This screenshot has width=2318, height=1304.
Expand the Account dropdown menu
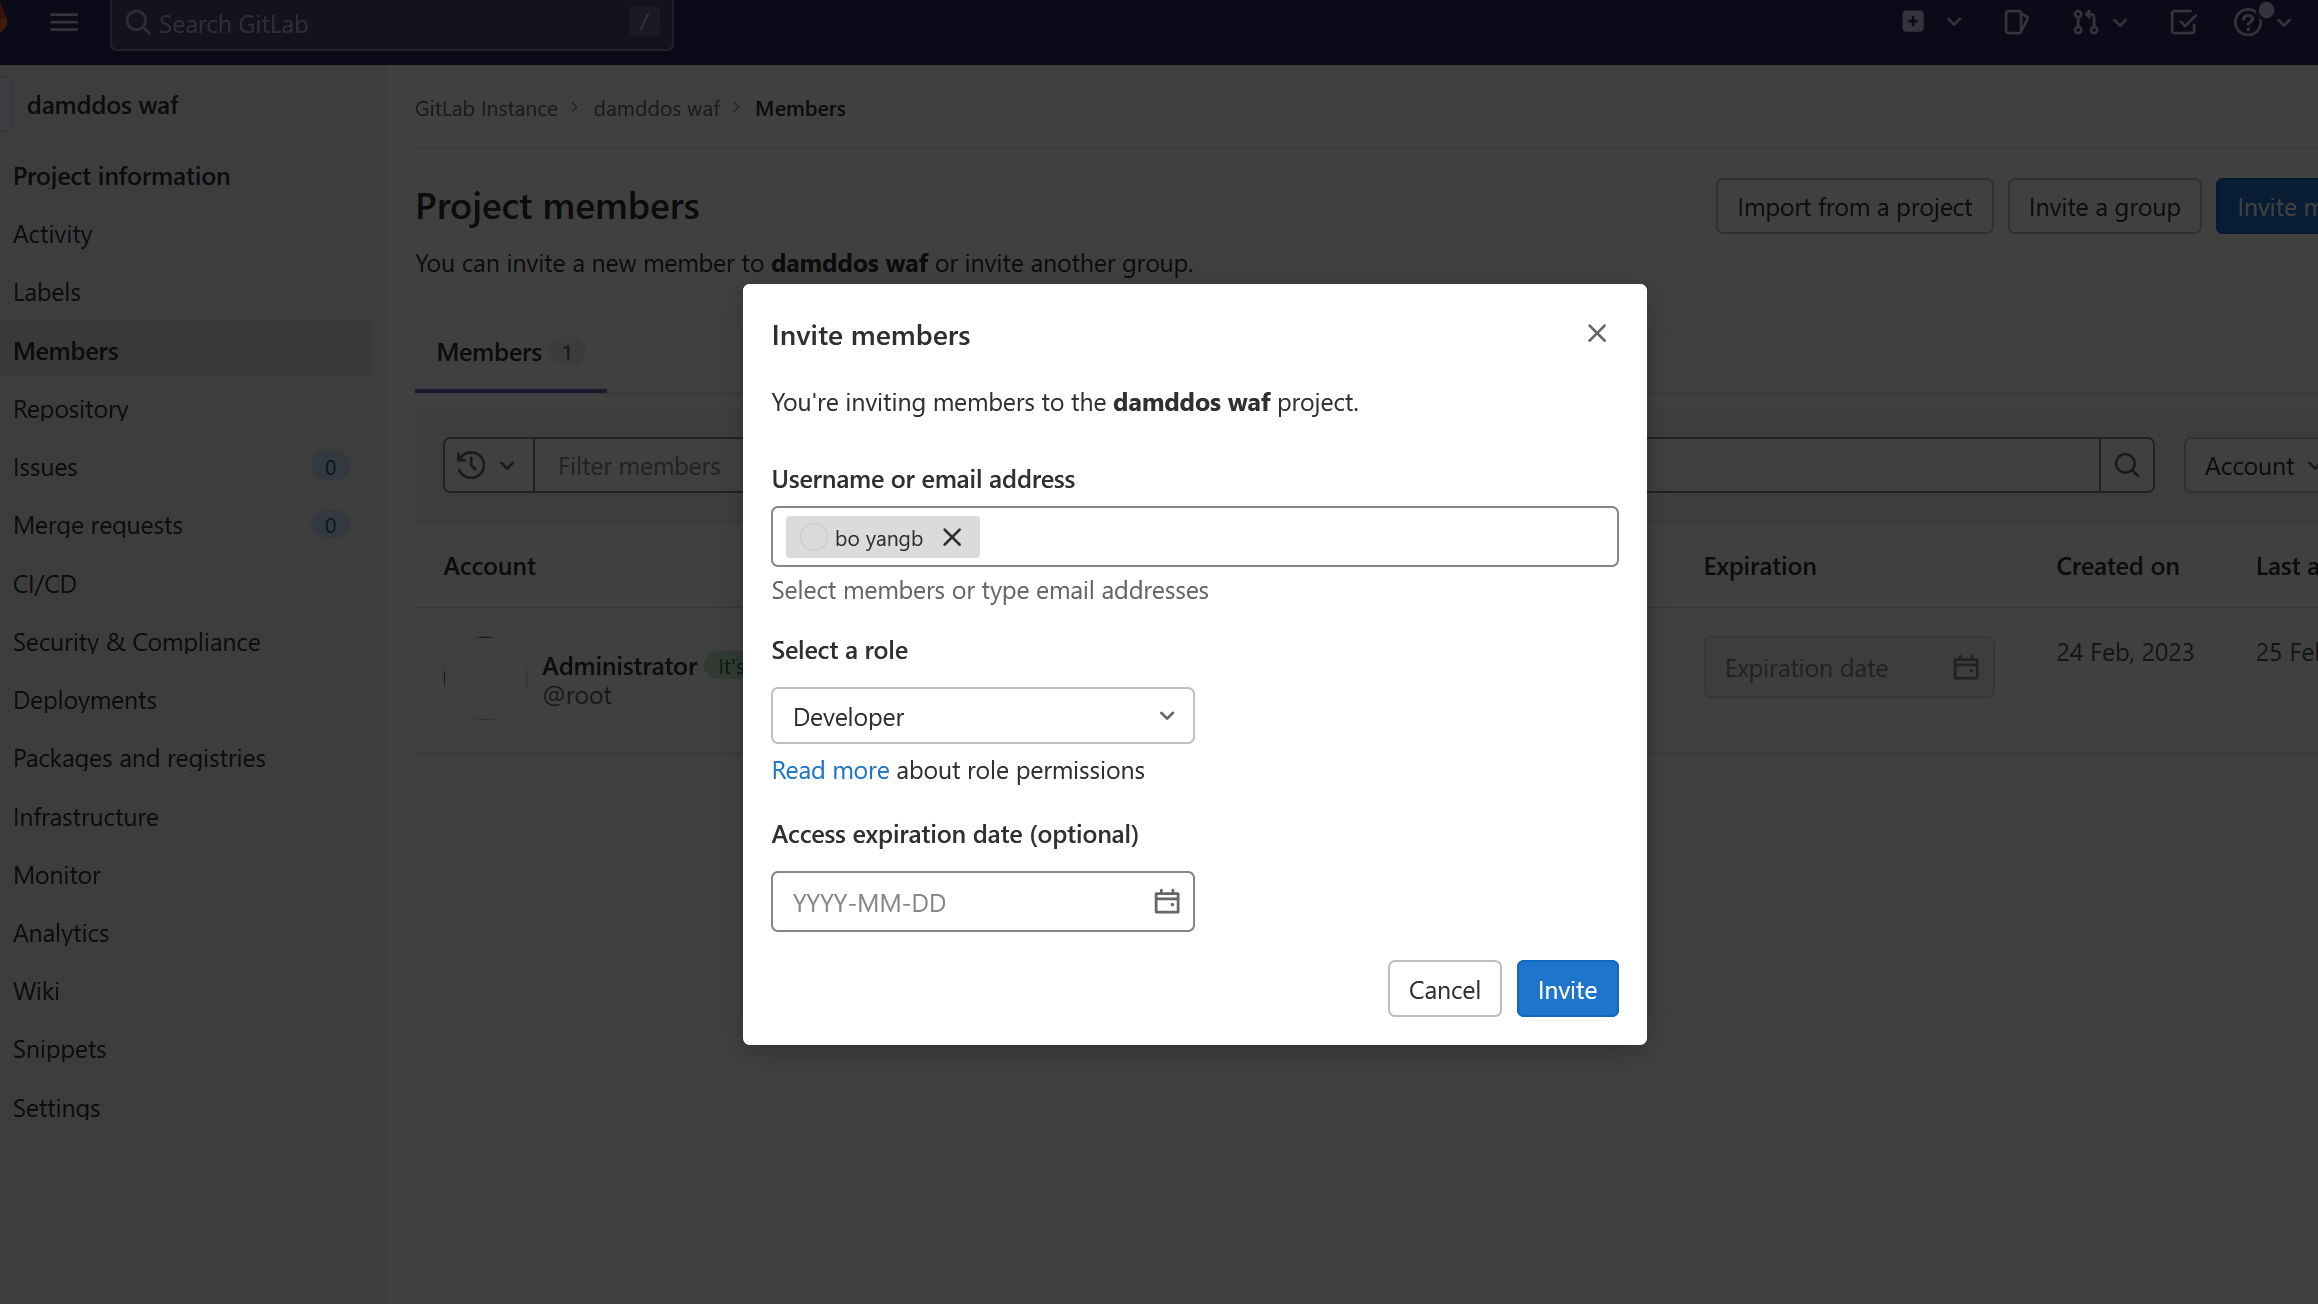[2259, 465]
